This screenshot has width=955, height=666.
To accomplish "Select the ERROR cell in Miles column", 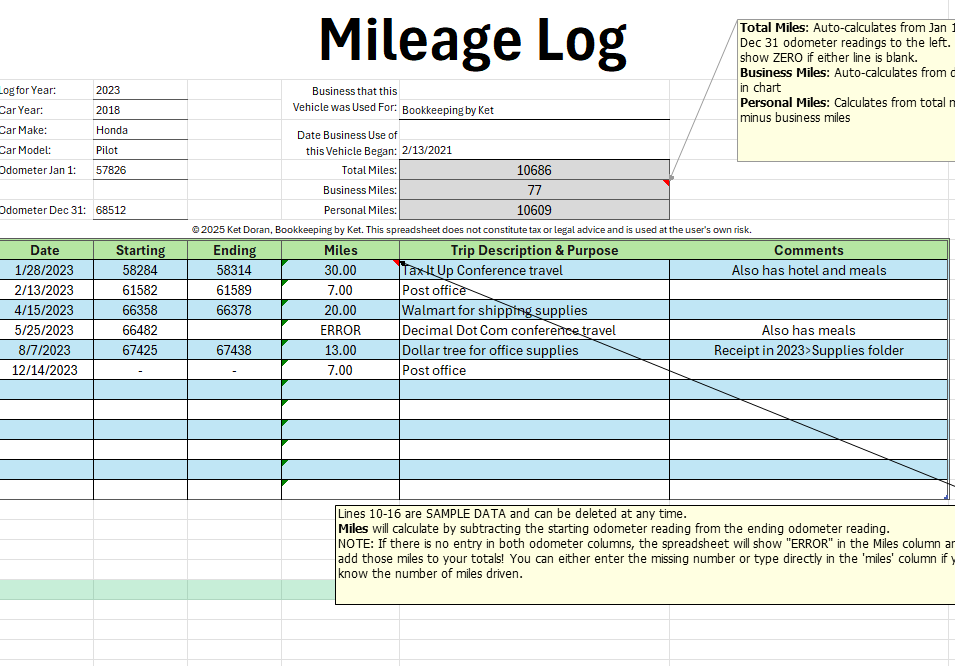I will point(340,330).
